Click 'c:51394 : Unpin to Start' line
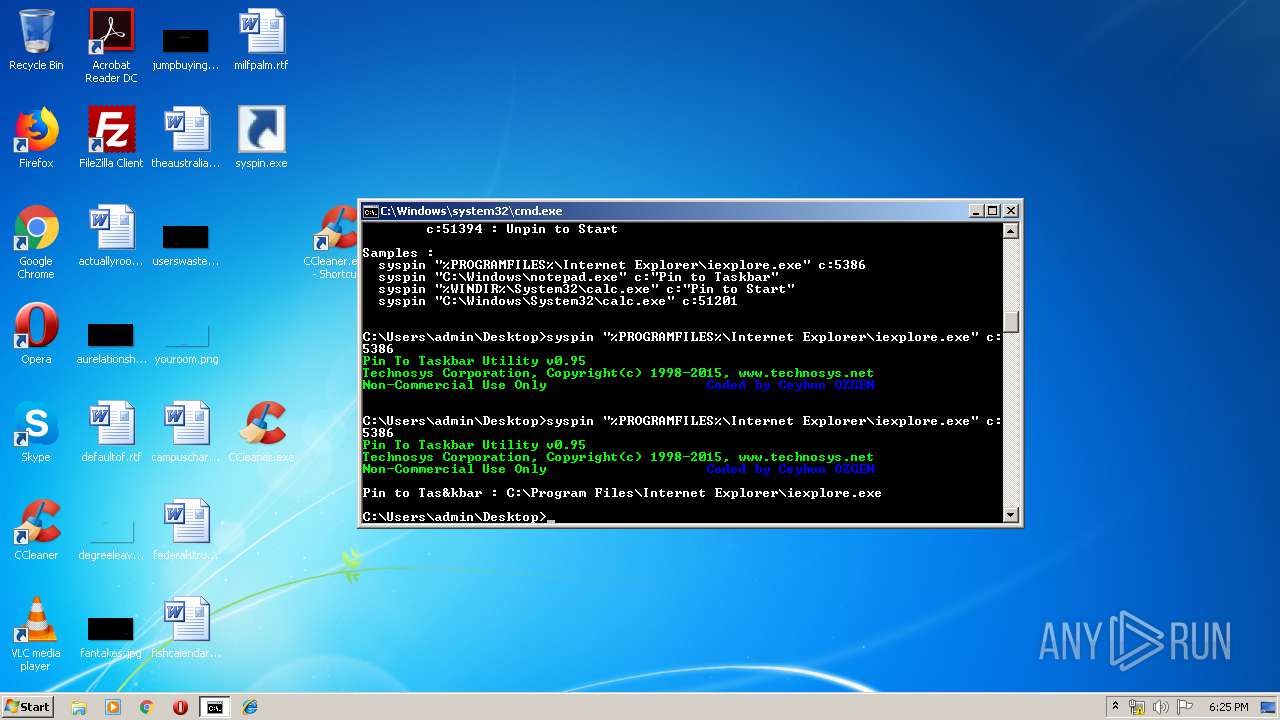 pos(522,229)
